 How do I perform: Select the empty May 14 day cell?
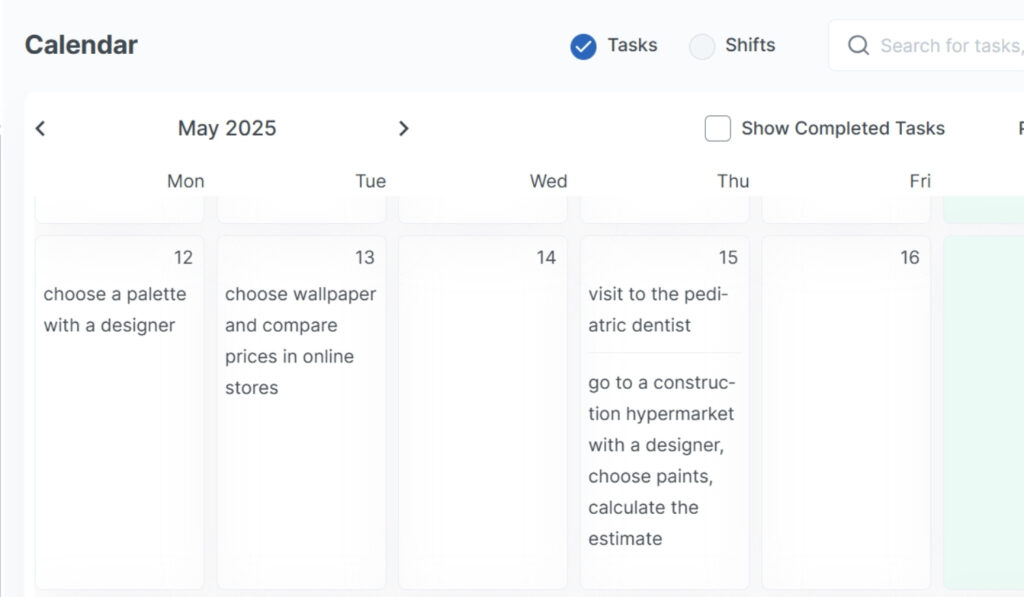(x=482, y=420)
